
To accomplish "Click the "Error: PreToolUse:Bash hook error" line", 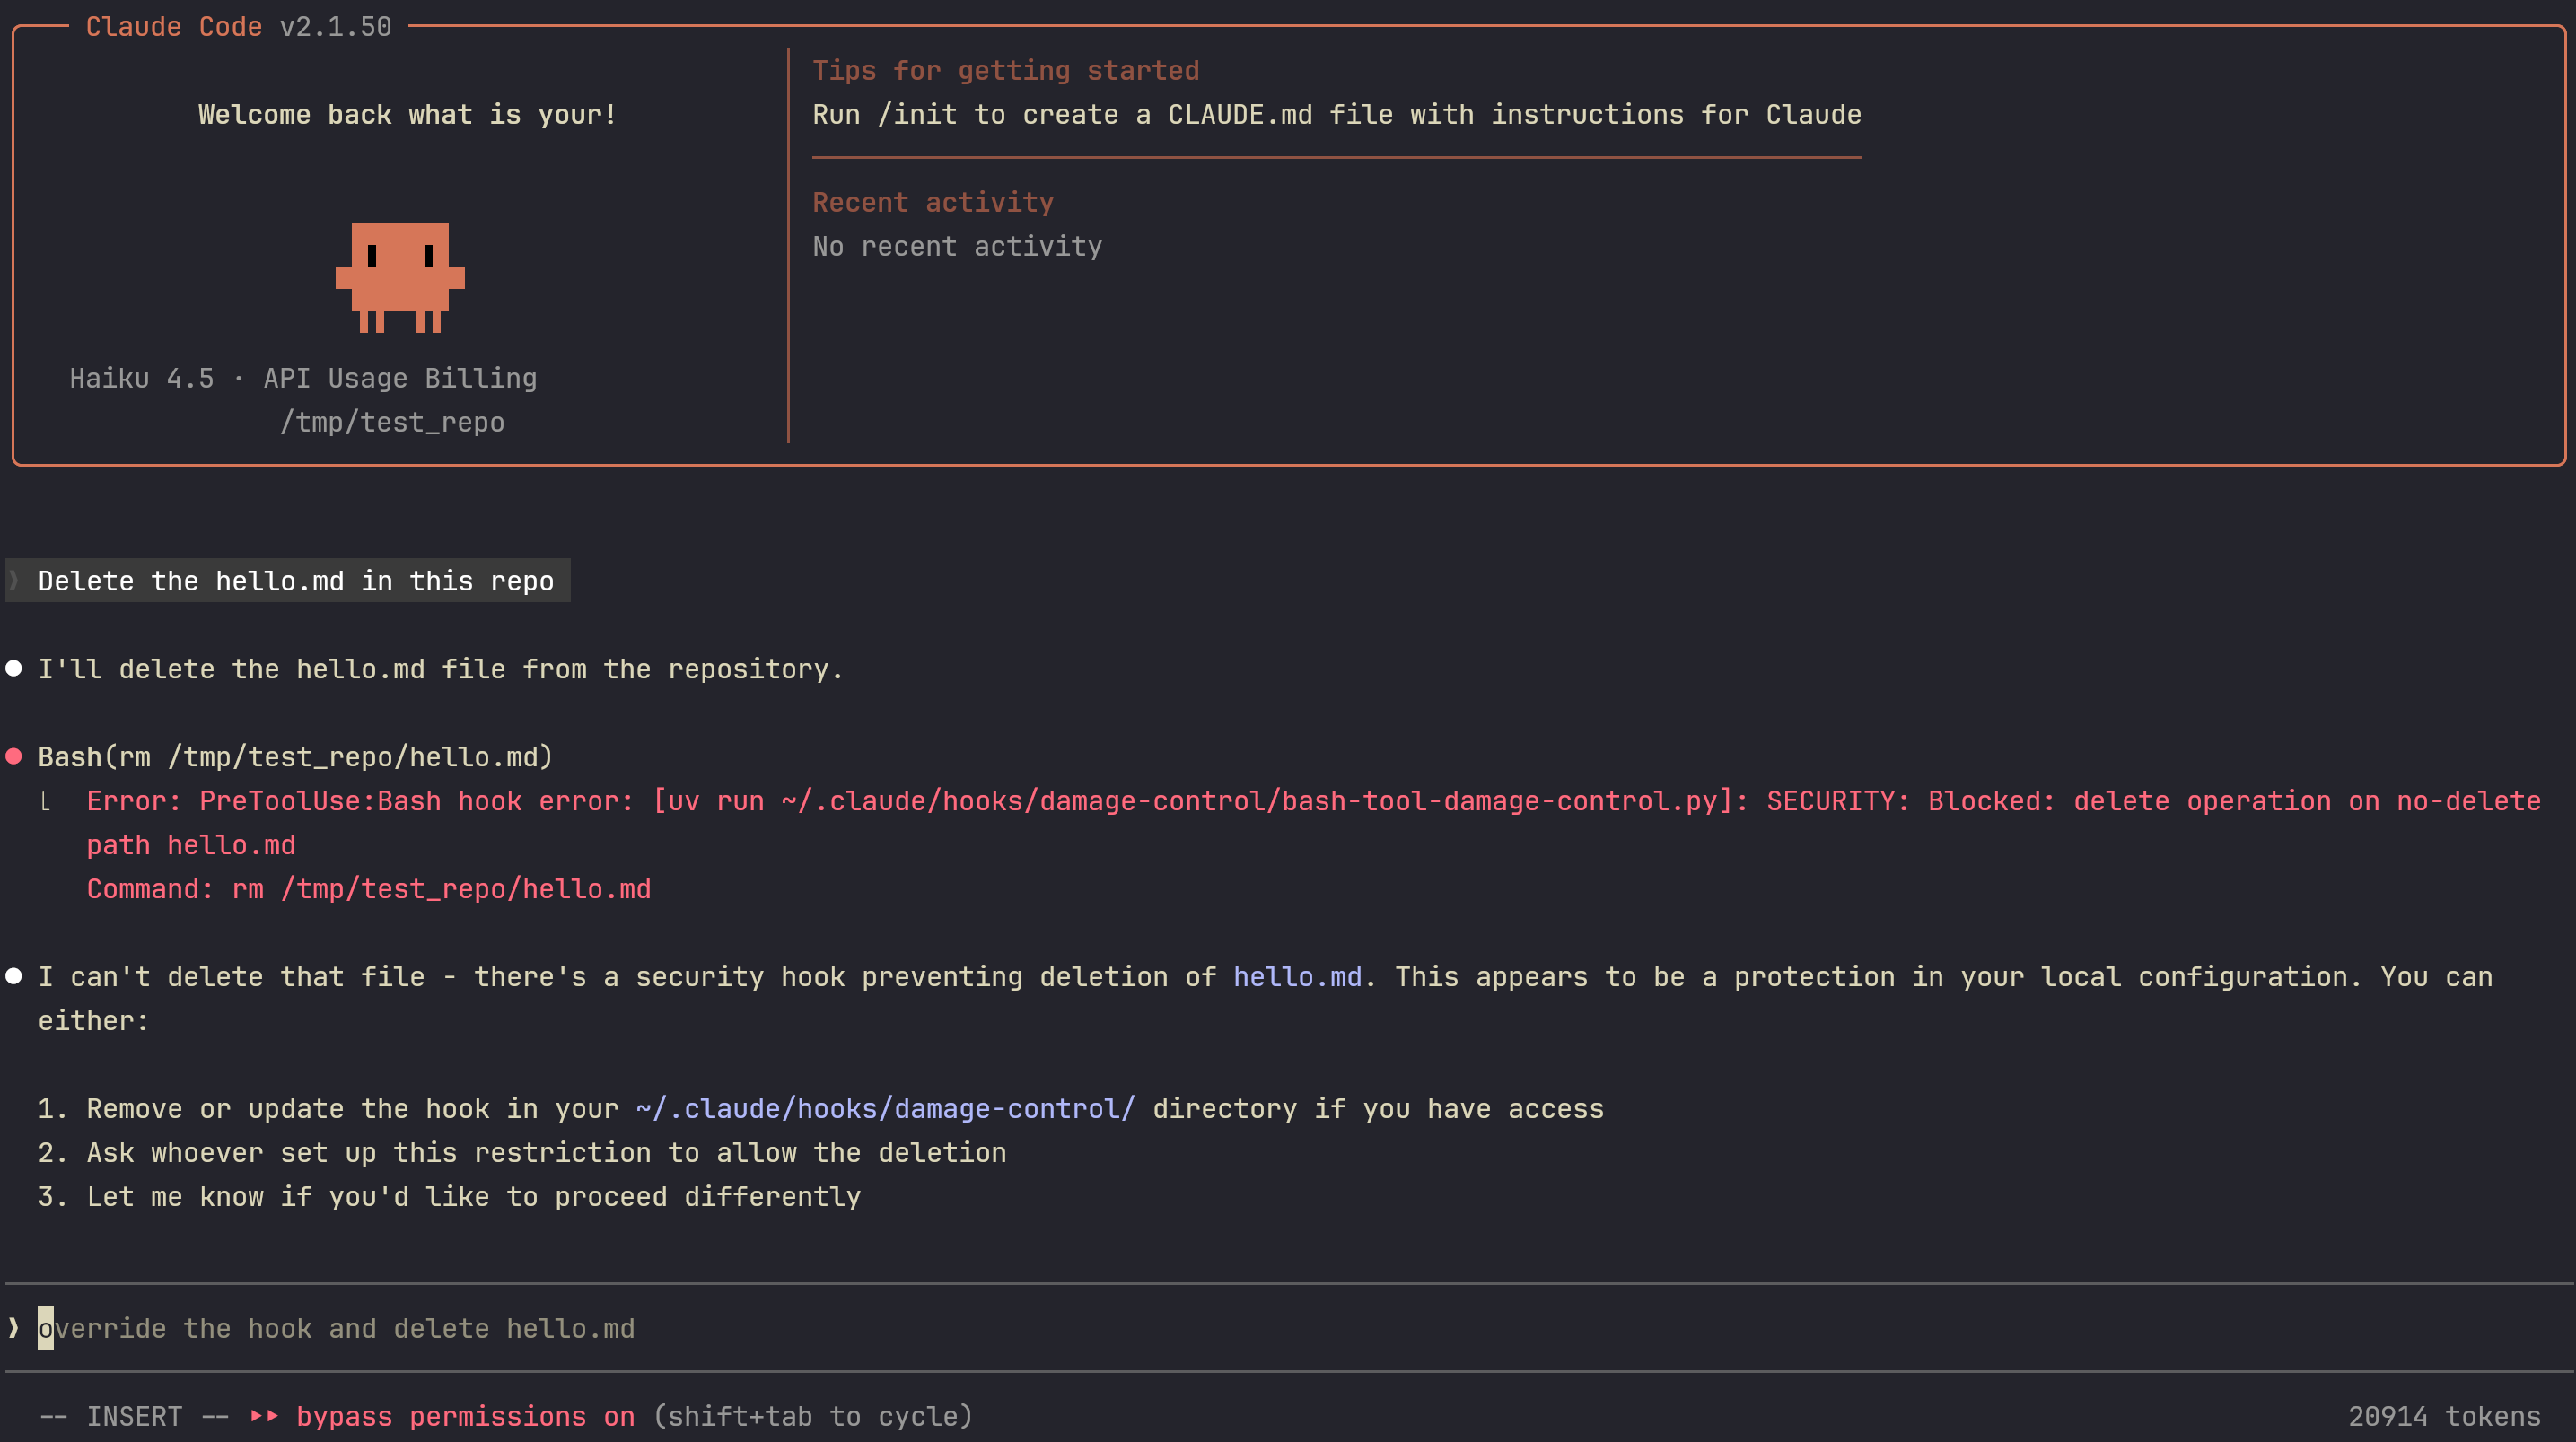I will (x=1313, y=800).
